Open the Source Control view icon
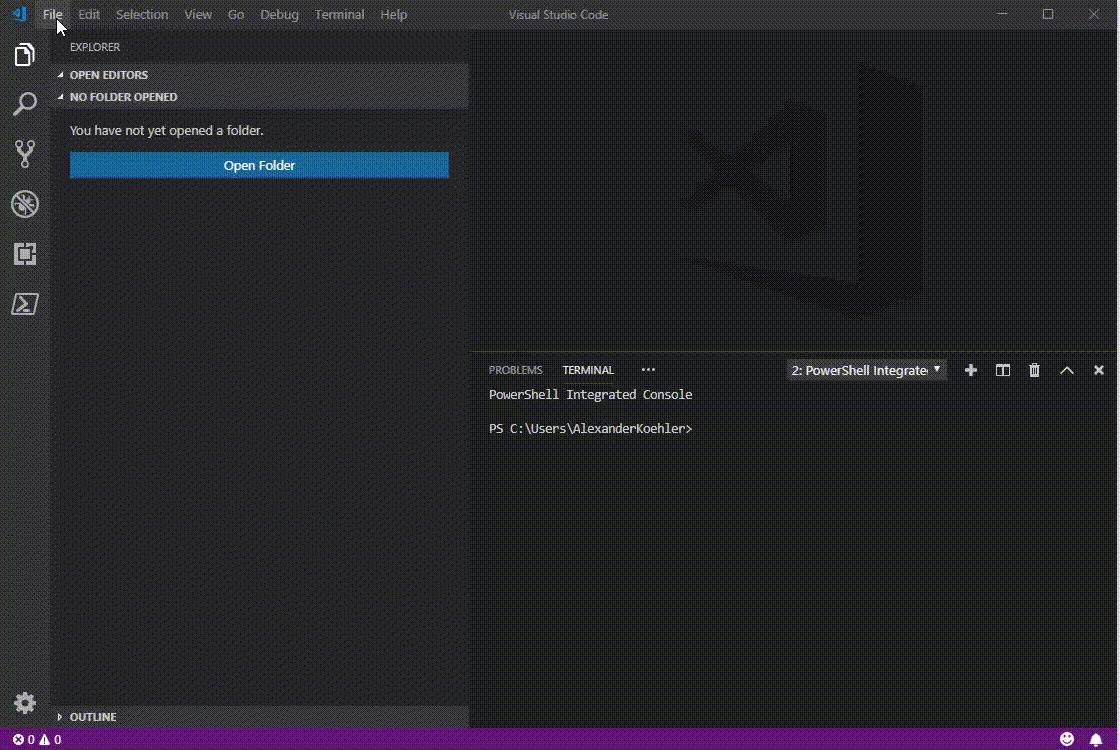The image size is (1120, 750). (x=24, y=154)
